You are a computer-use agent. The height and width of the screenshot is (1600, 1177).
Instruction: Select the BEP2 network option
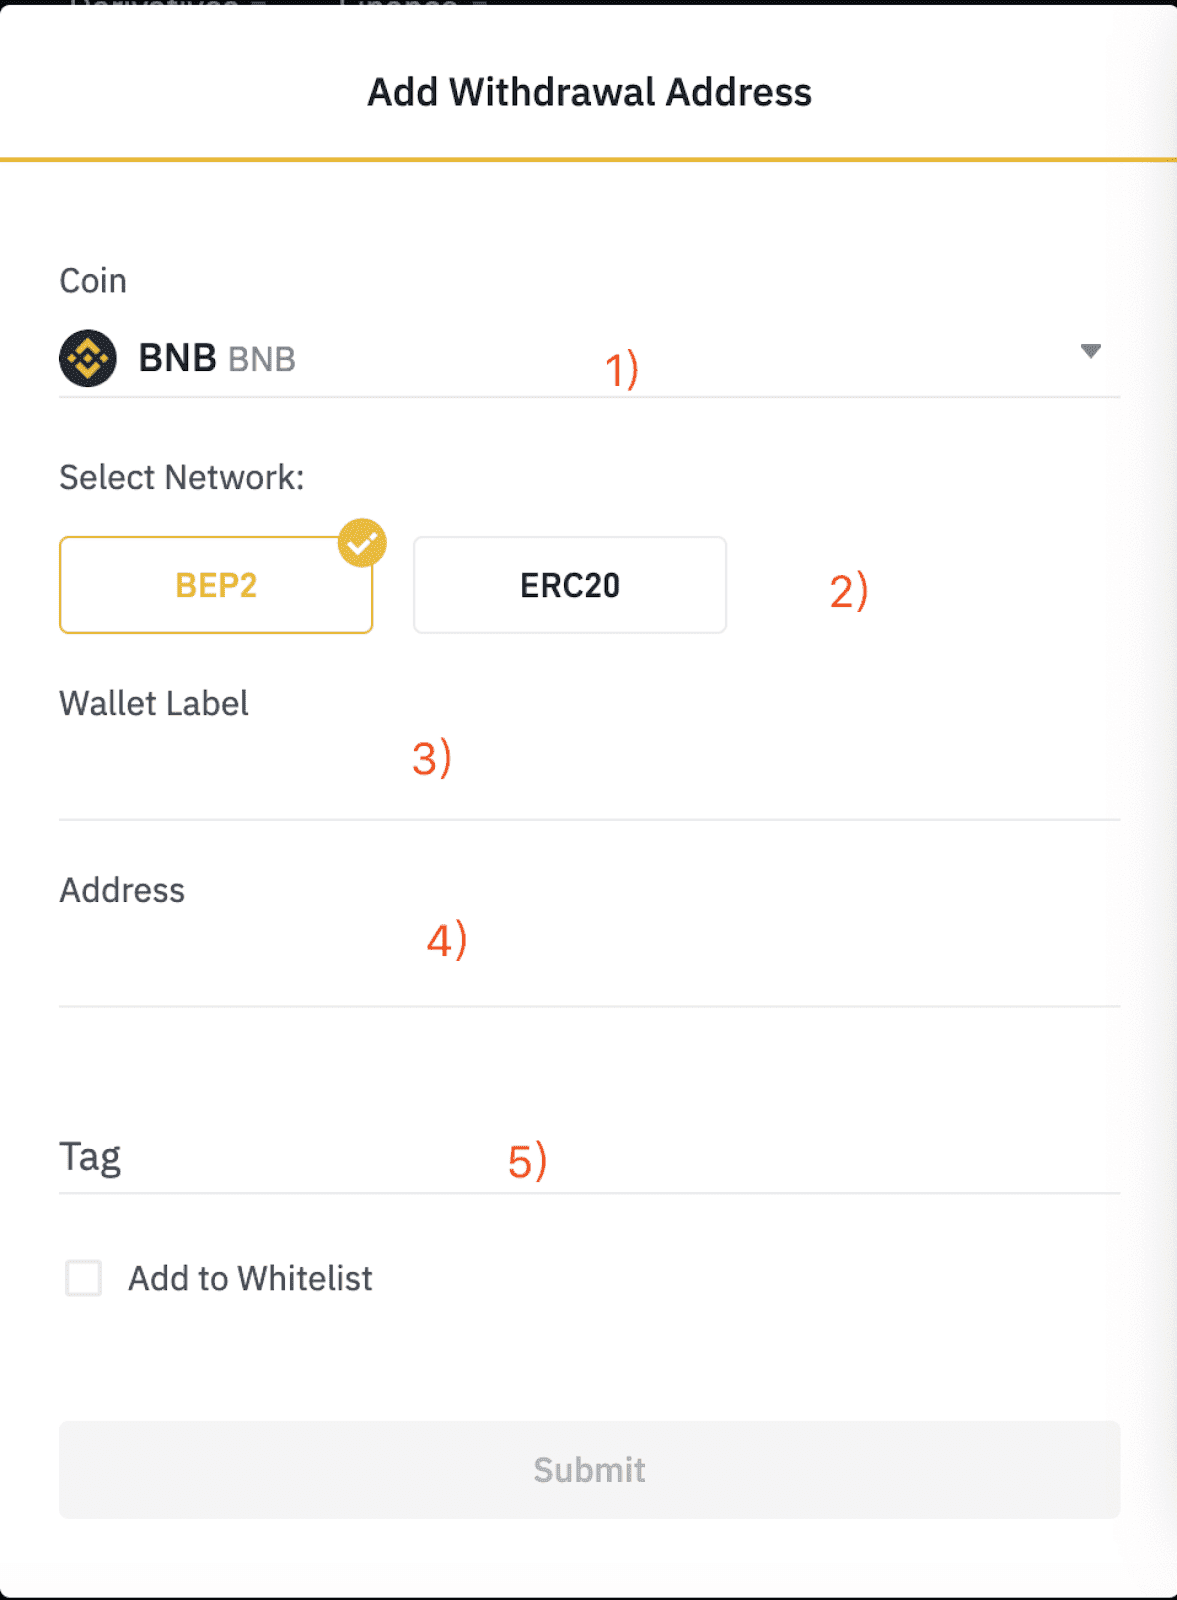(216, 585)
